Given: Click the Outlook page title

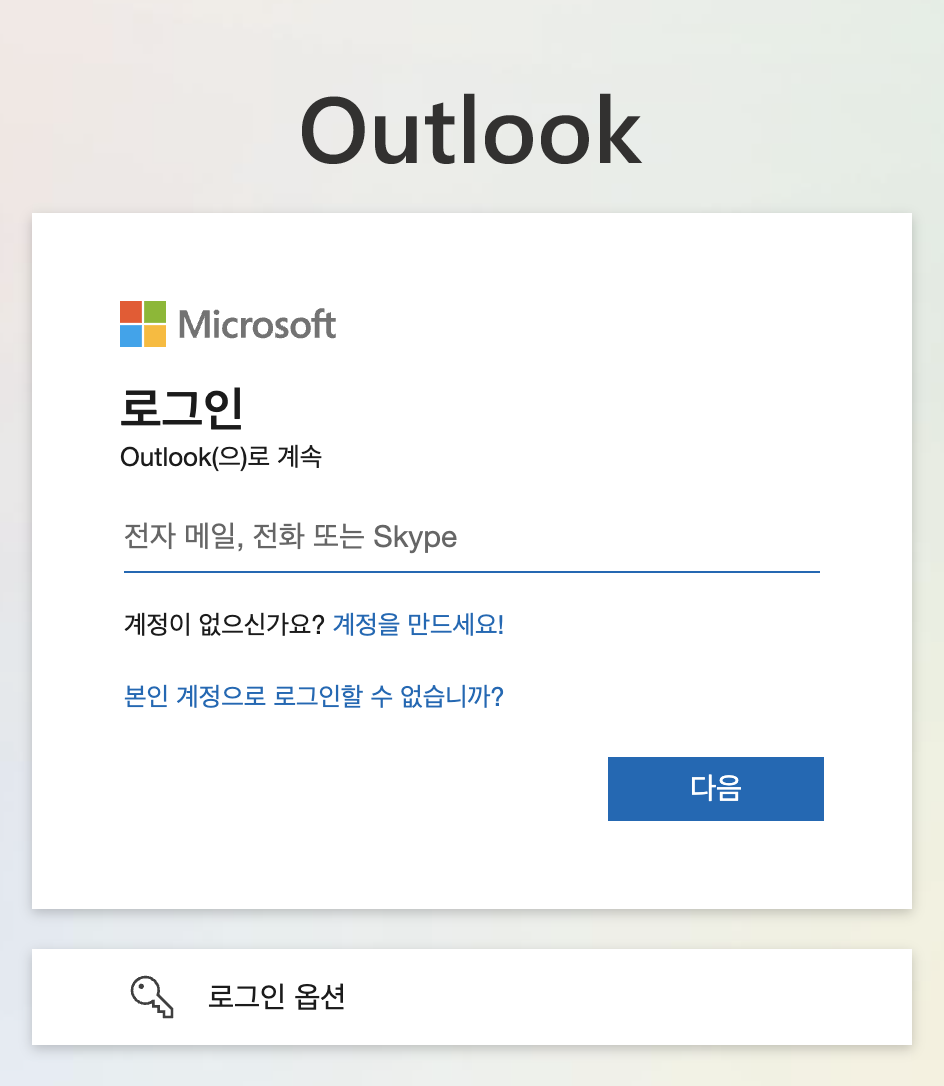Looking at the screenshot, I should pyautogui.click(x=471, y=130).
